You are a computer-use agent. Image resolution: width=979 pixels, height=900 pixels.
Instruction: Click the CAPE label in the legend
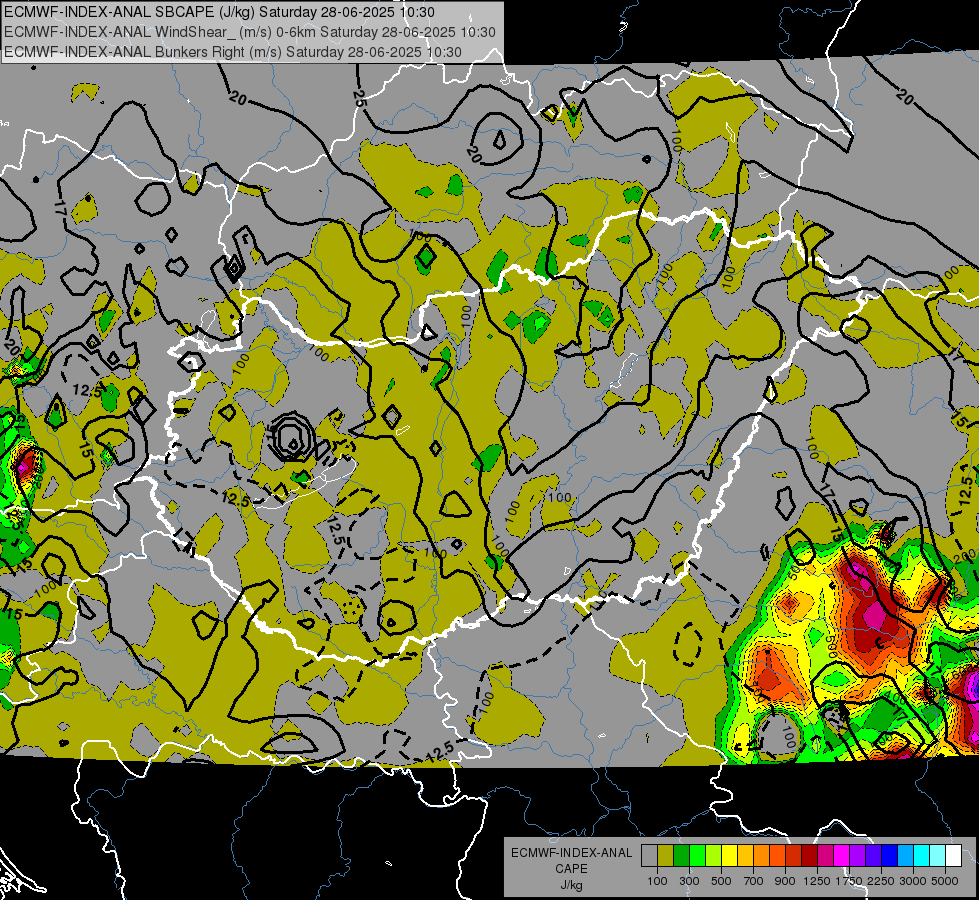(x=571, y=869)
